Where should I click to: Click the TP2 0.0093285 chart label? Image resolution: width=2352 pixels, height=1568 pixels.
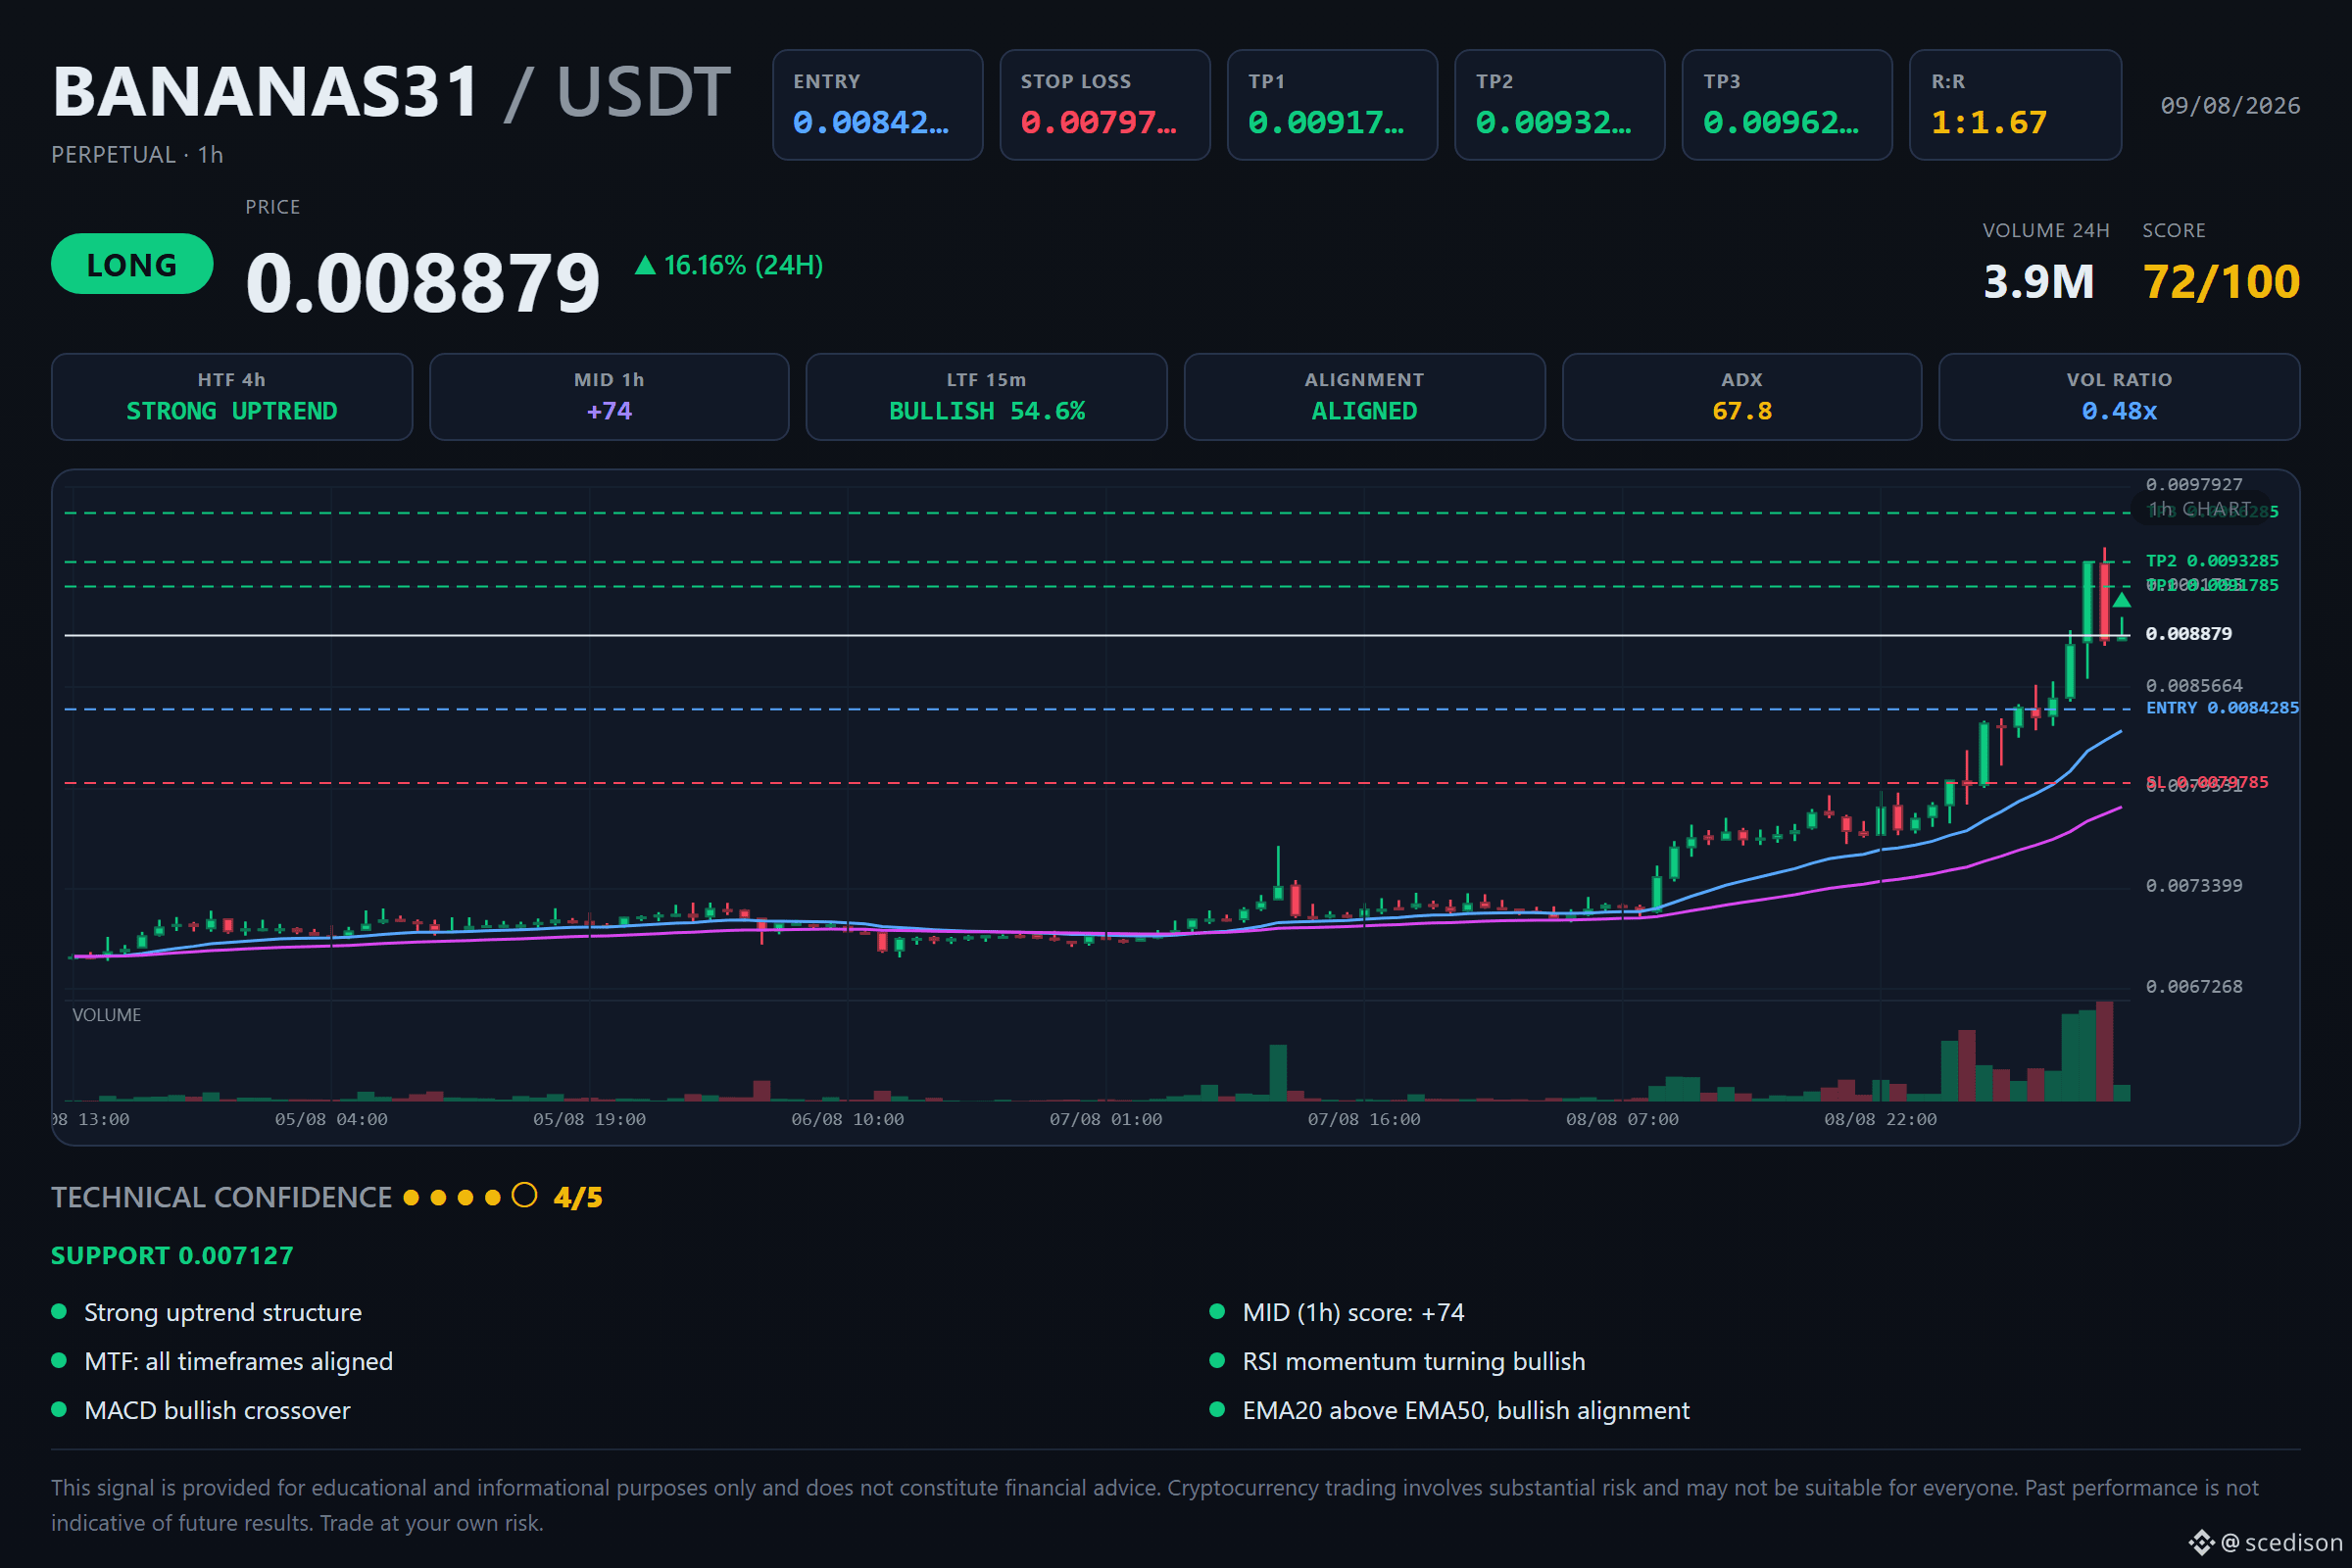pos(2212,561)
